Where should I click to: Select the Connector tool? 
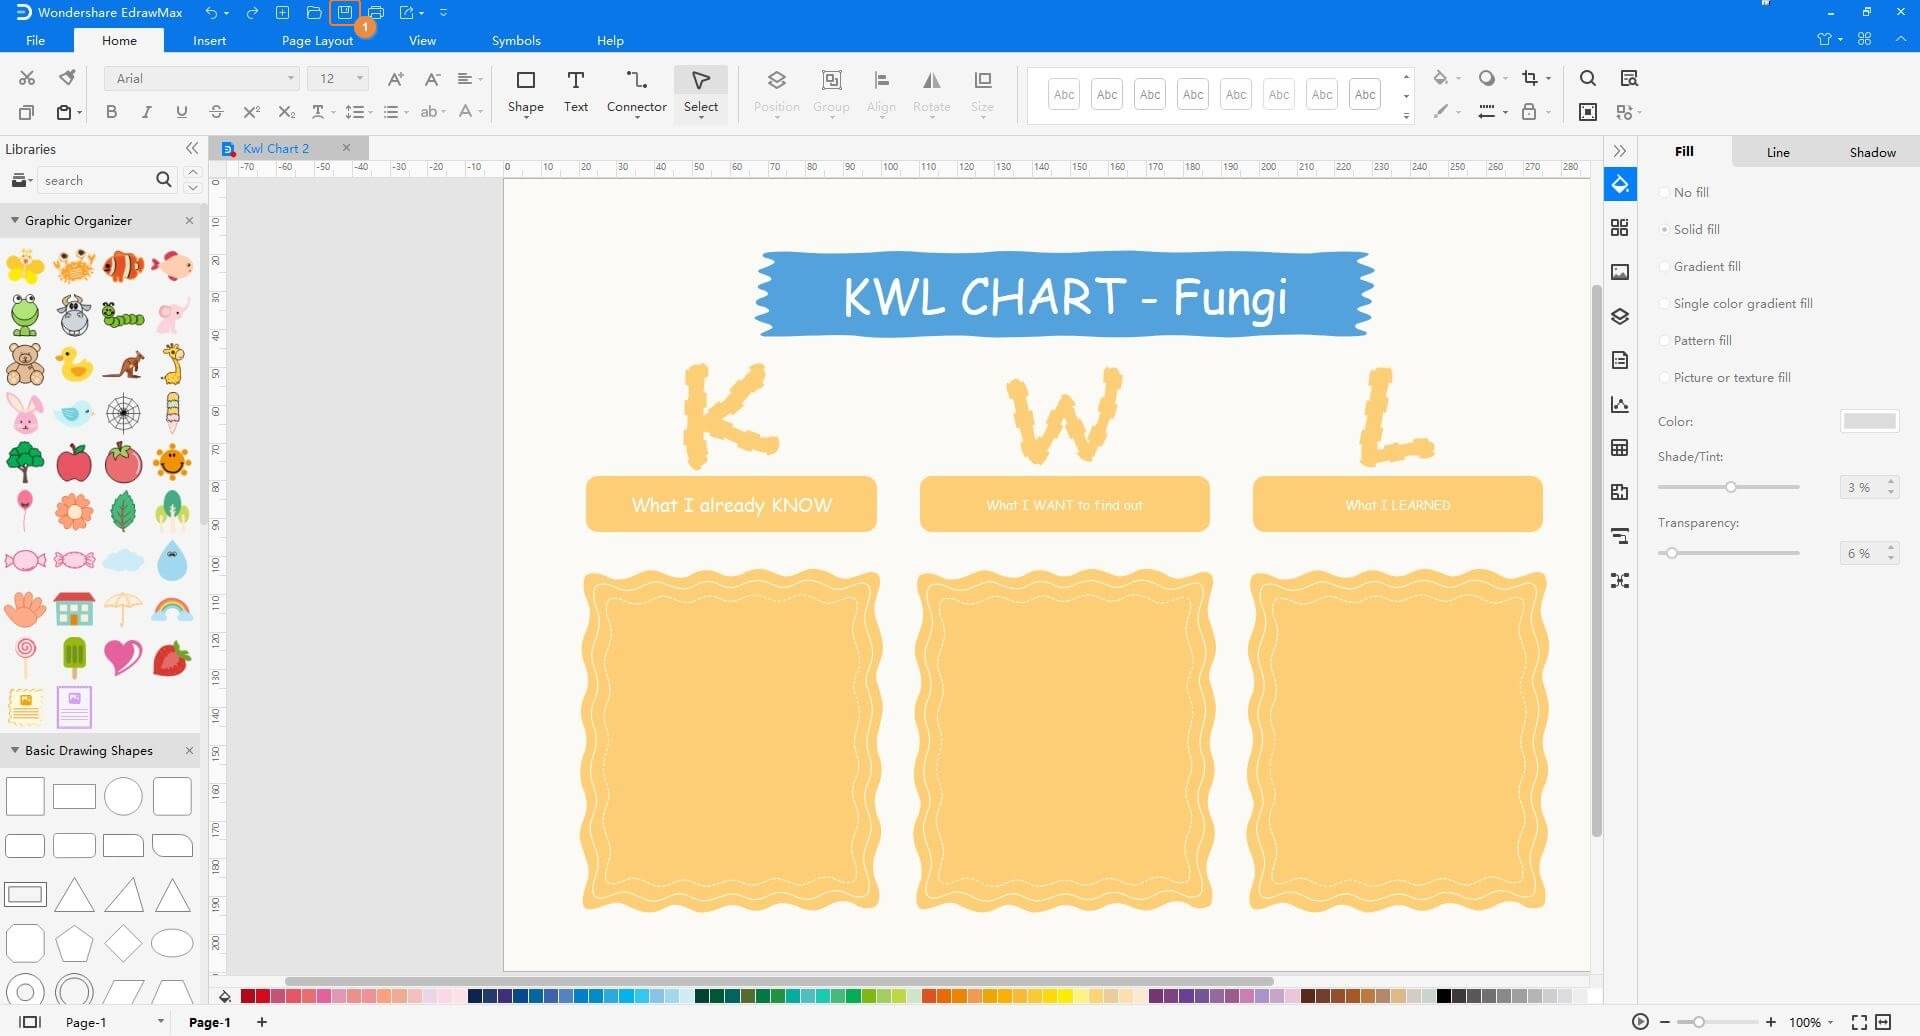coord(636,92)
